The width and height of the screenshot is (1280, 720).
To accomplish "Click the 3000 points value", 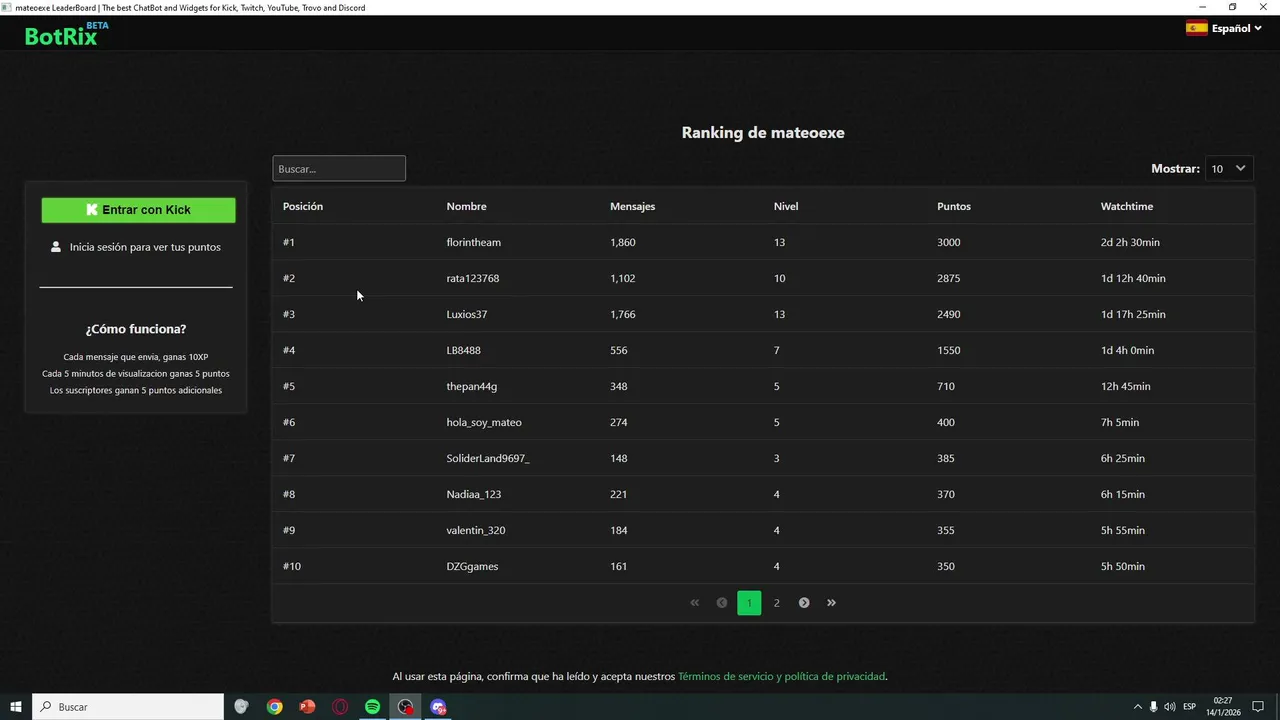I will click(x=949, y=242).
